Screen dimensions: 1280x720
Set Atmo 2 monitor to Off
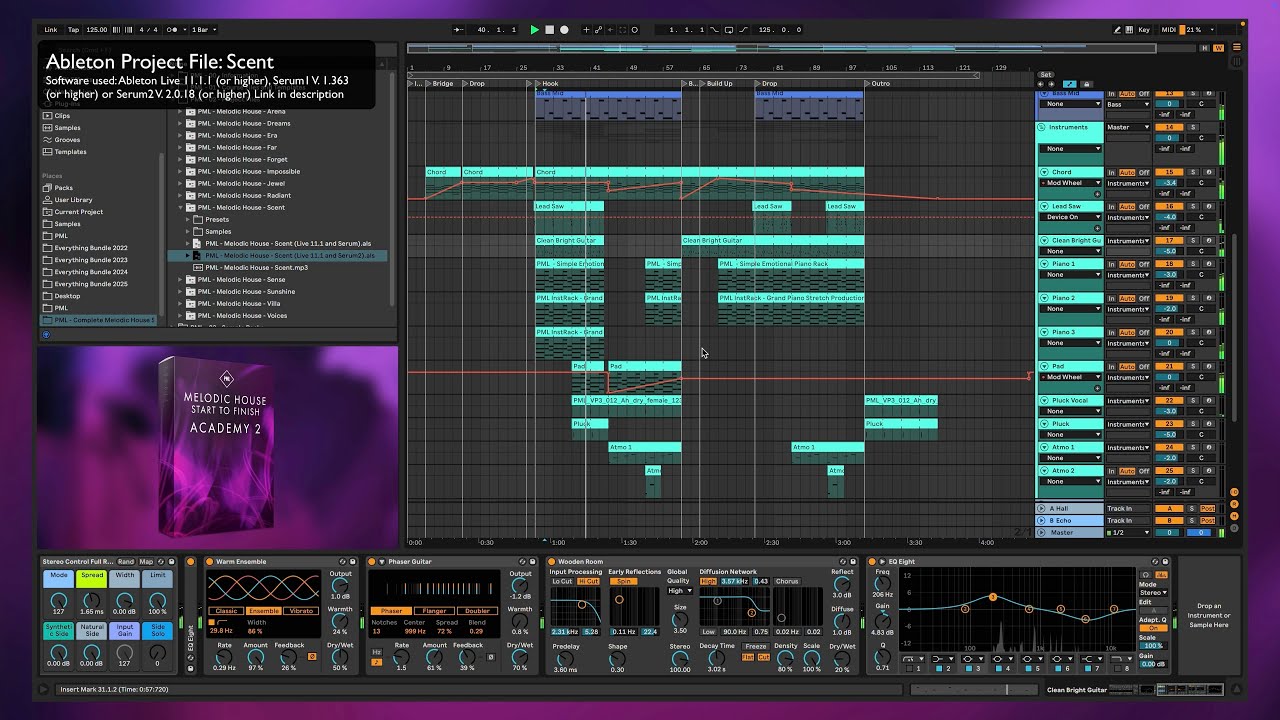click(x=1144, y=470)
